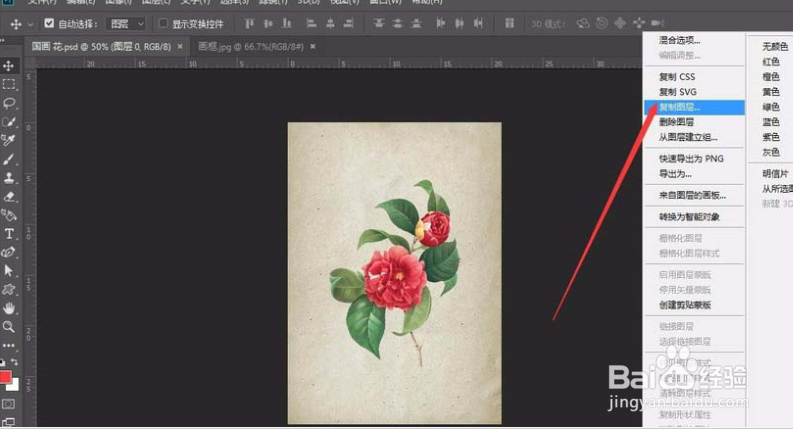Screen dimensions: 793x430
Task: Open the 图层 auto-select dropdown
Action: pos(126,24)
